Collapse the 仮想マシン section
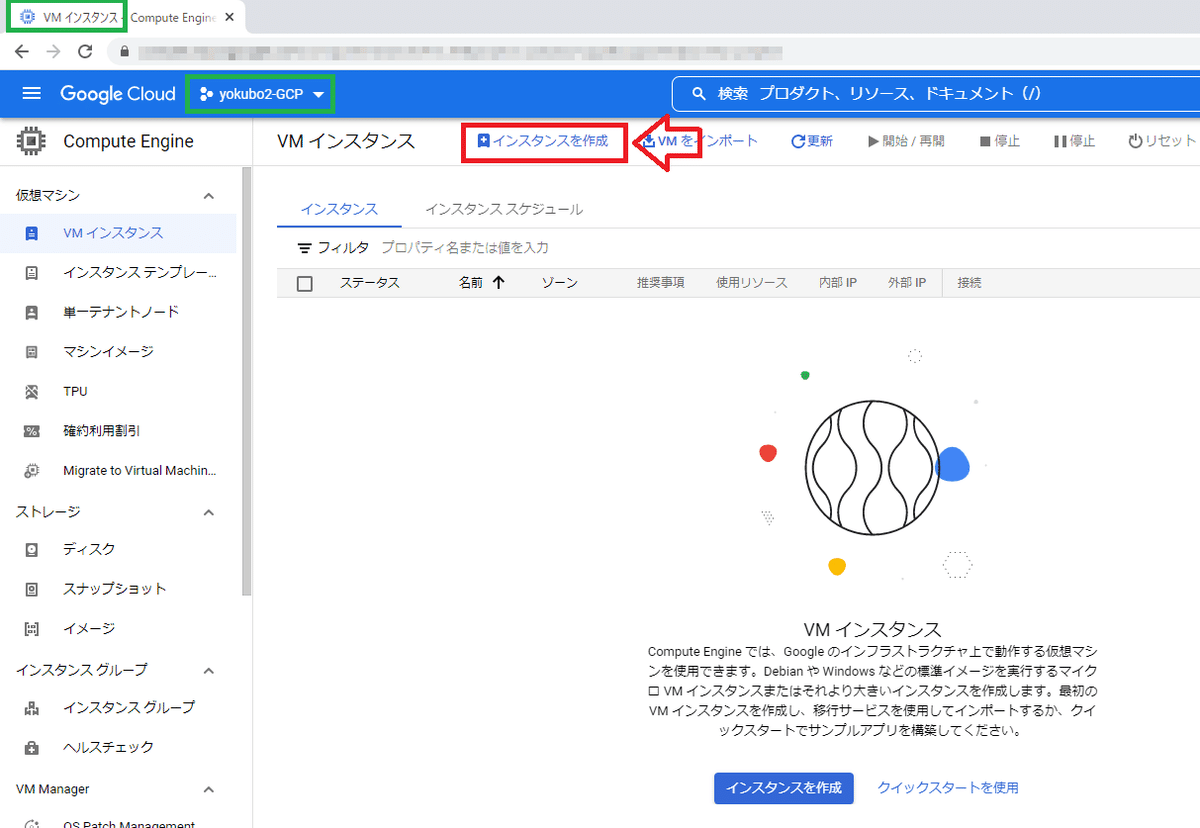1200x828 pixels. (209, 196)
